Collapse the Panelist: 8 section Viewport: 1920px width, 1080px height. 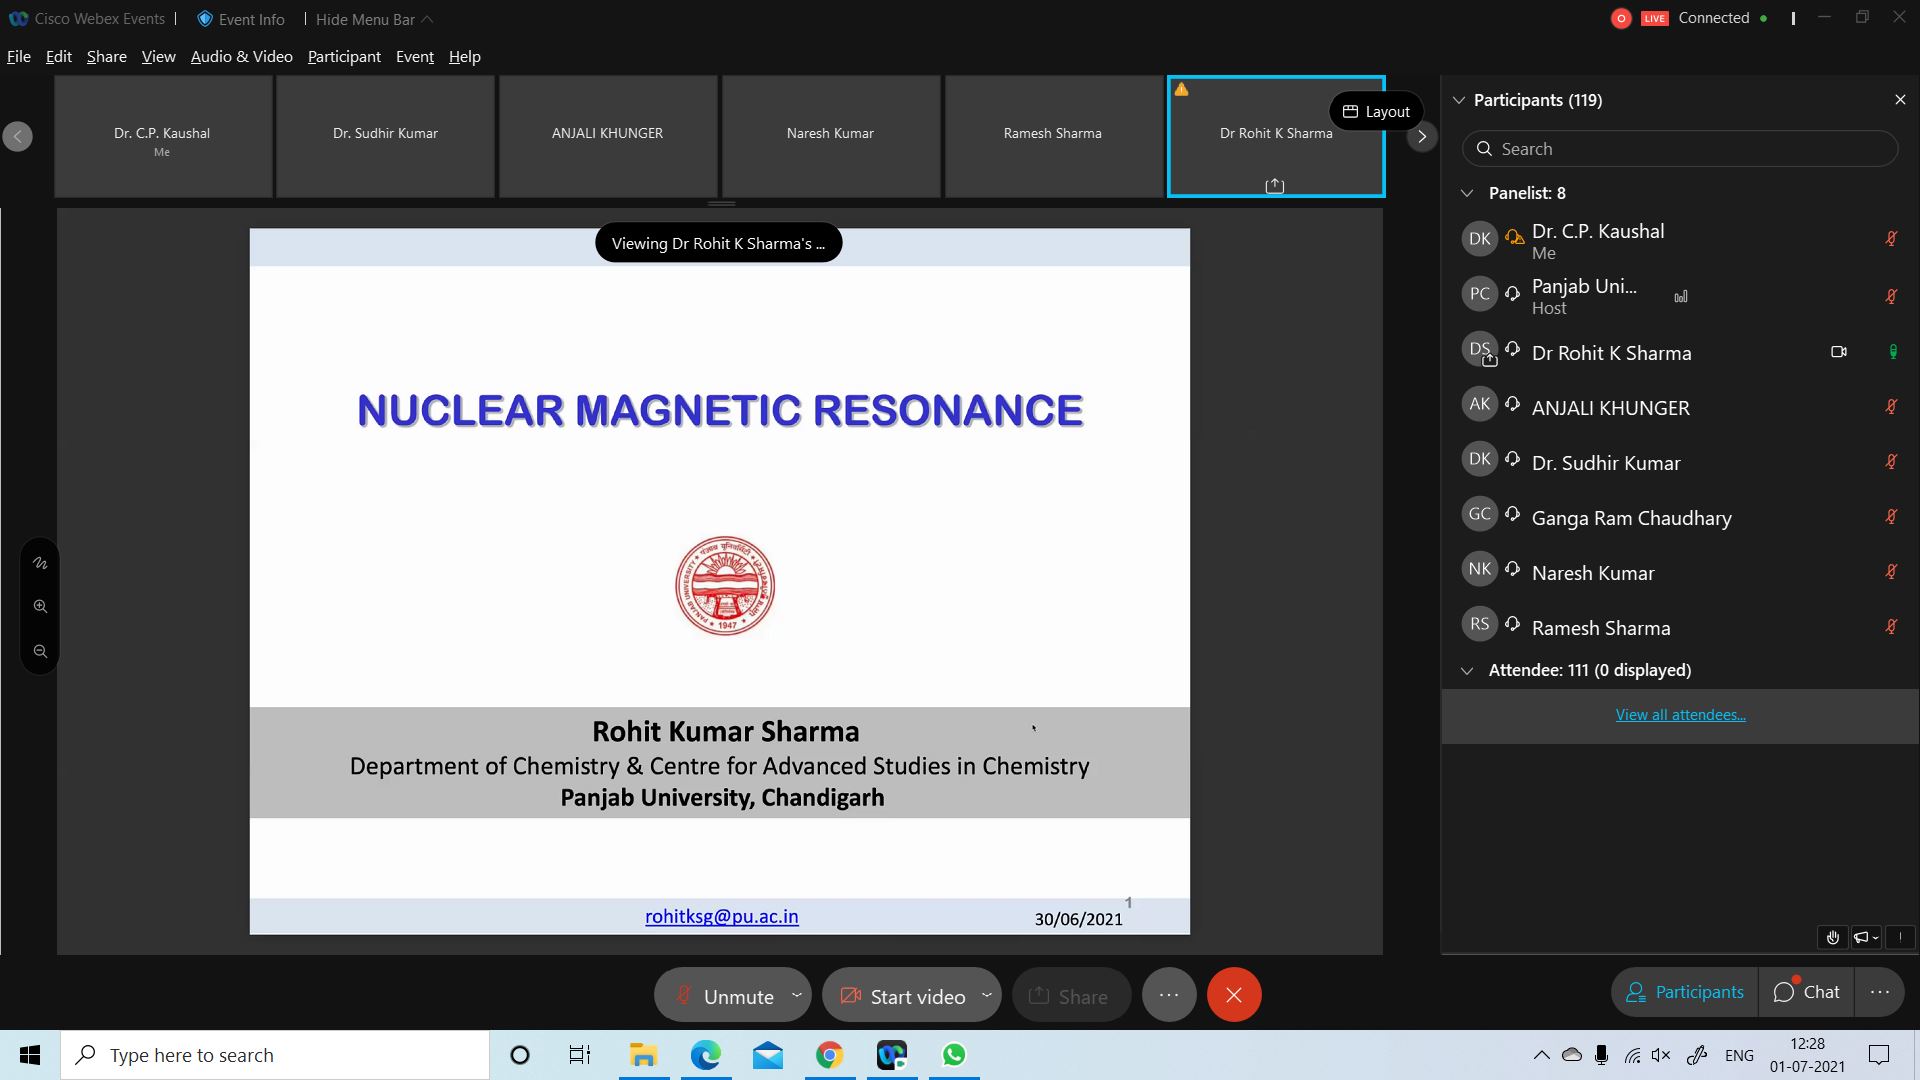coord(1467,193)
